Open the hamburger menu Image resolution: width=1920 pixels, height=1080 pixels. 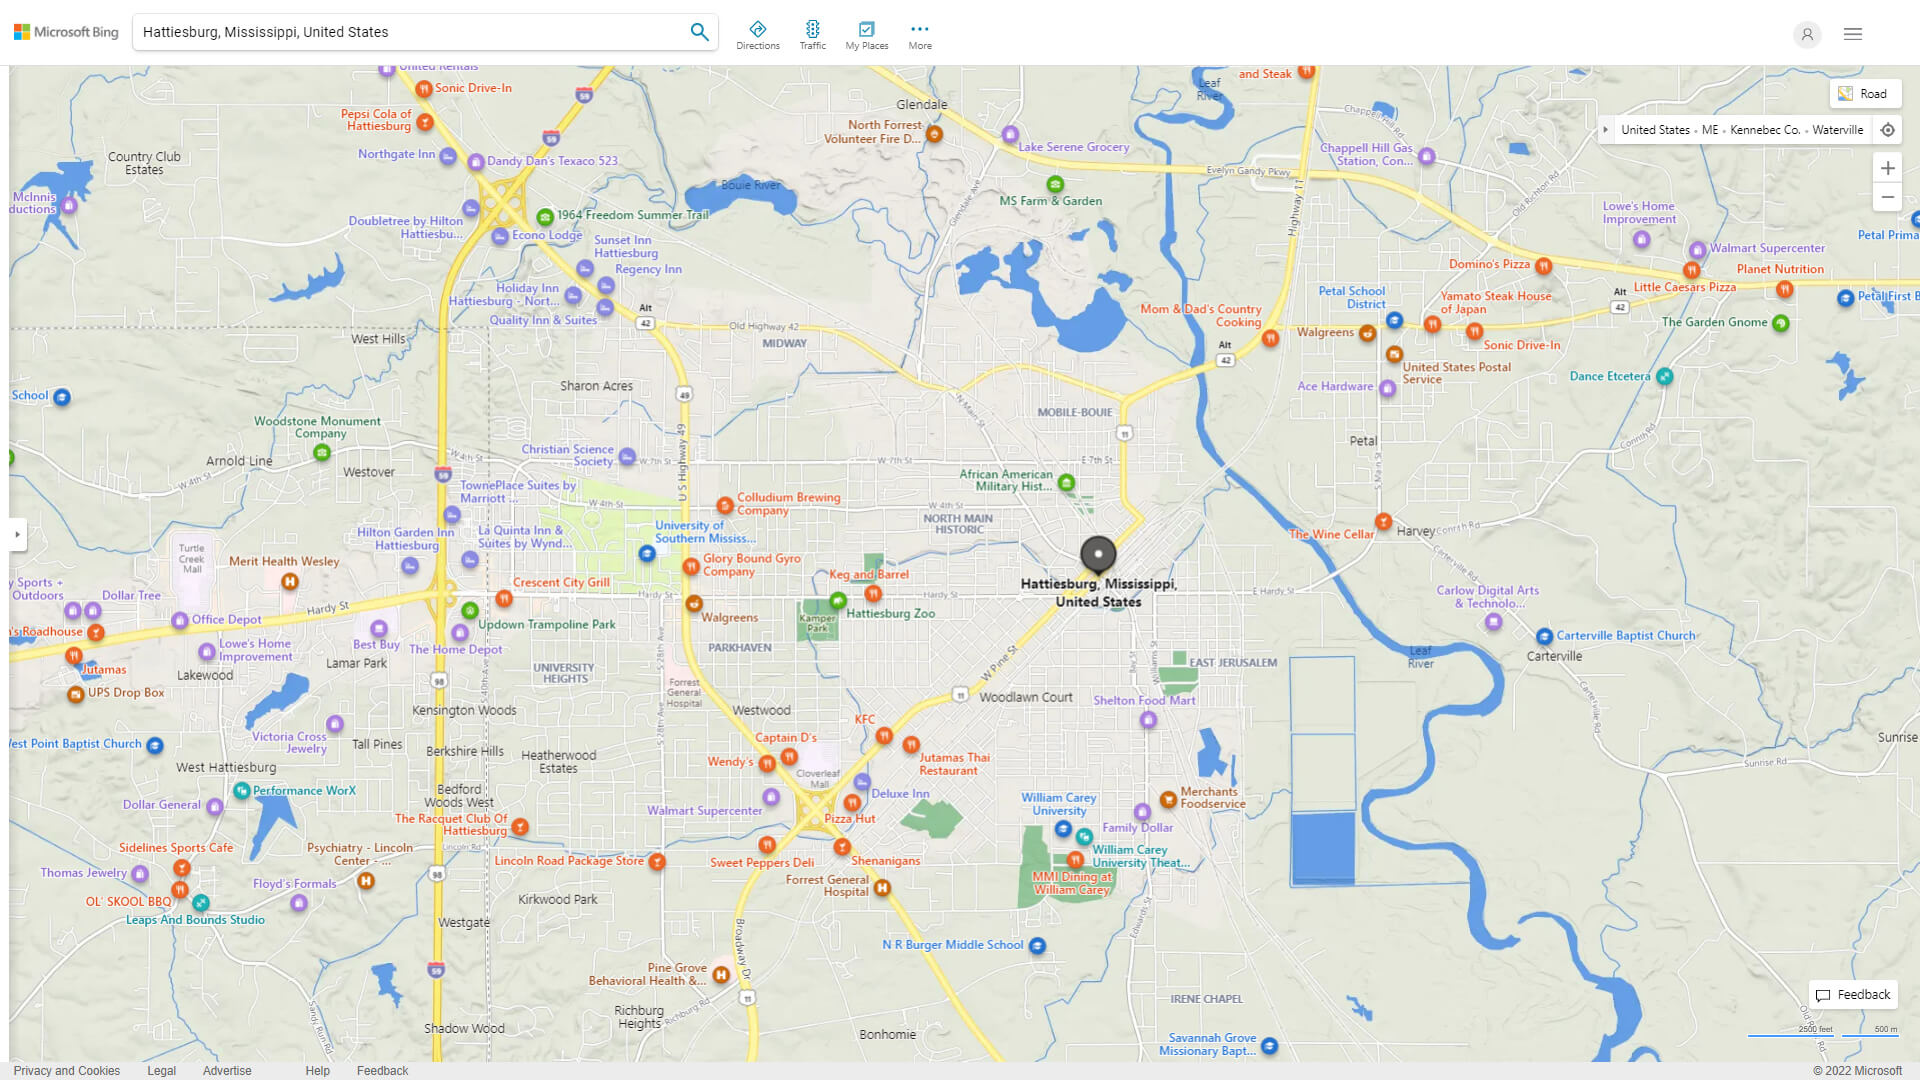(1852, 33)
